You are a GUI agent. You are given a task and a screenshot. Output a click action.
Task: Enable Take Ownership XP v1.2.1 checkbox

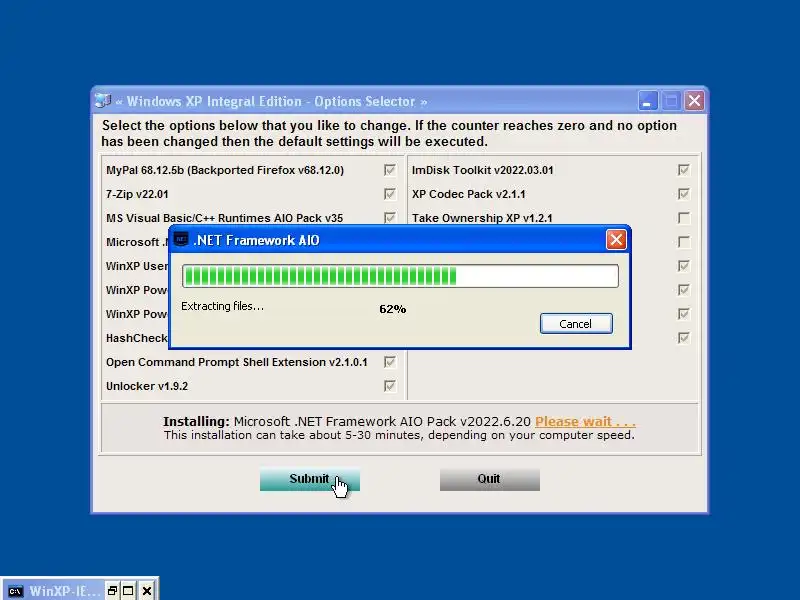(x=684, y=218)
